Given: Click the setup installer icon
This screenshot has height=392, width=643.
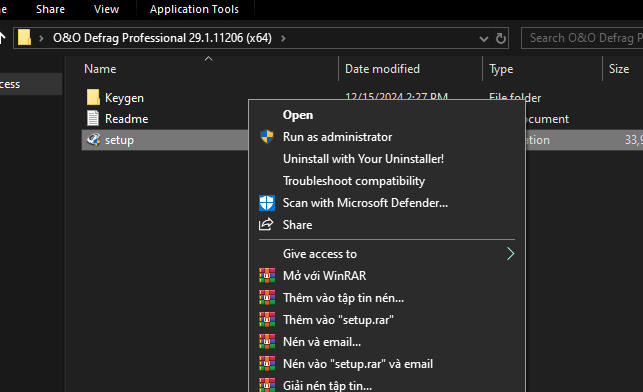Looking at the screenshot, I should (x=93, y=140).
